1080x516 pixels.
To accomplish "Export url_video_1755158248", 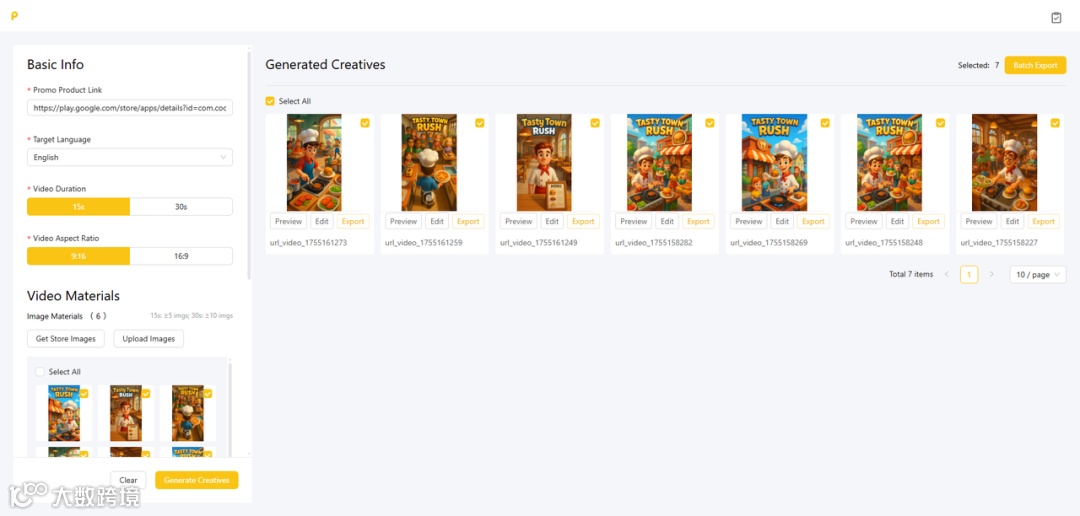I will click(928, 221).
